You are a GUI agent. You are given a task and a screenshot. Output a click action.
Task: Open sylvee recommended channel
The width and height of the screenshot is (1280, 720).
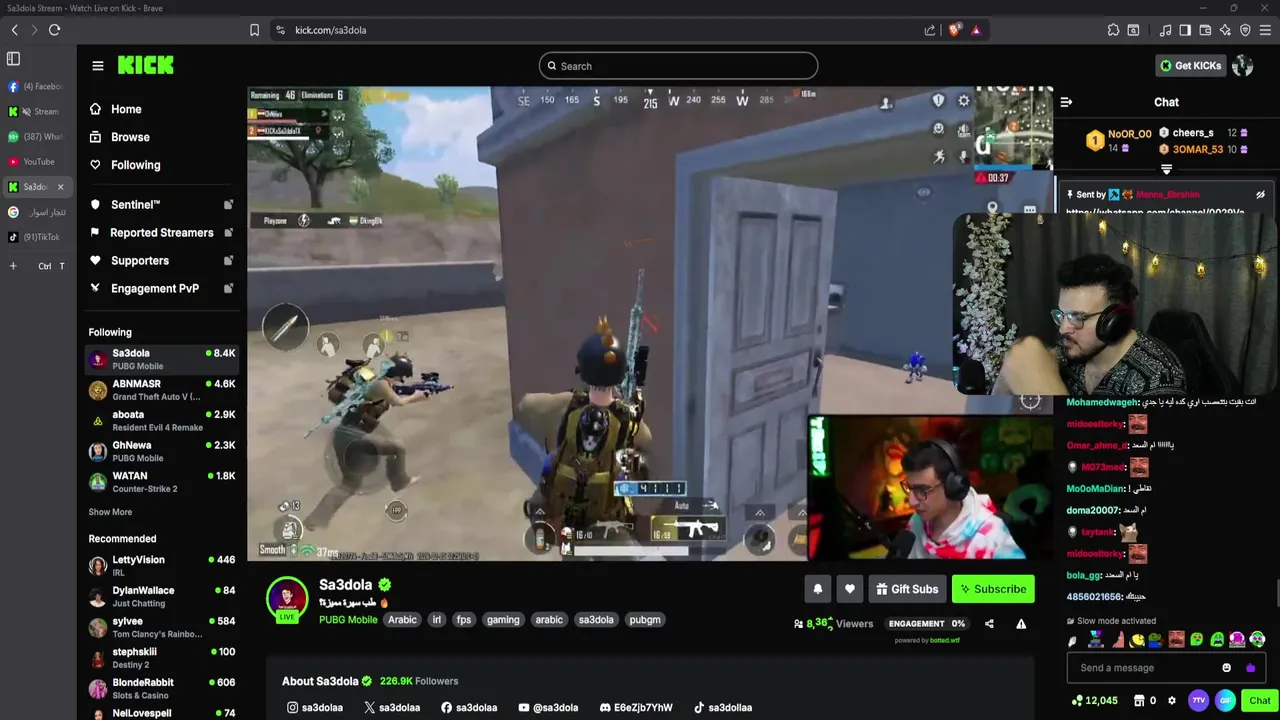(x=161, y=627)
